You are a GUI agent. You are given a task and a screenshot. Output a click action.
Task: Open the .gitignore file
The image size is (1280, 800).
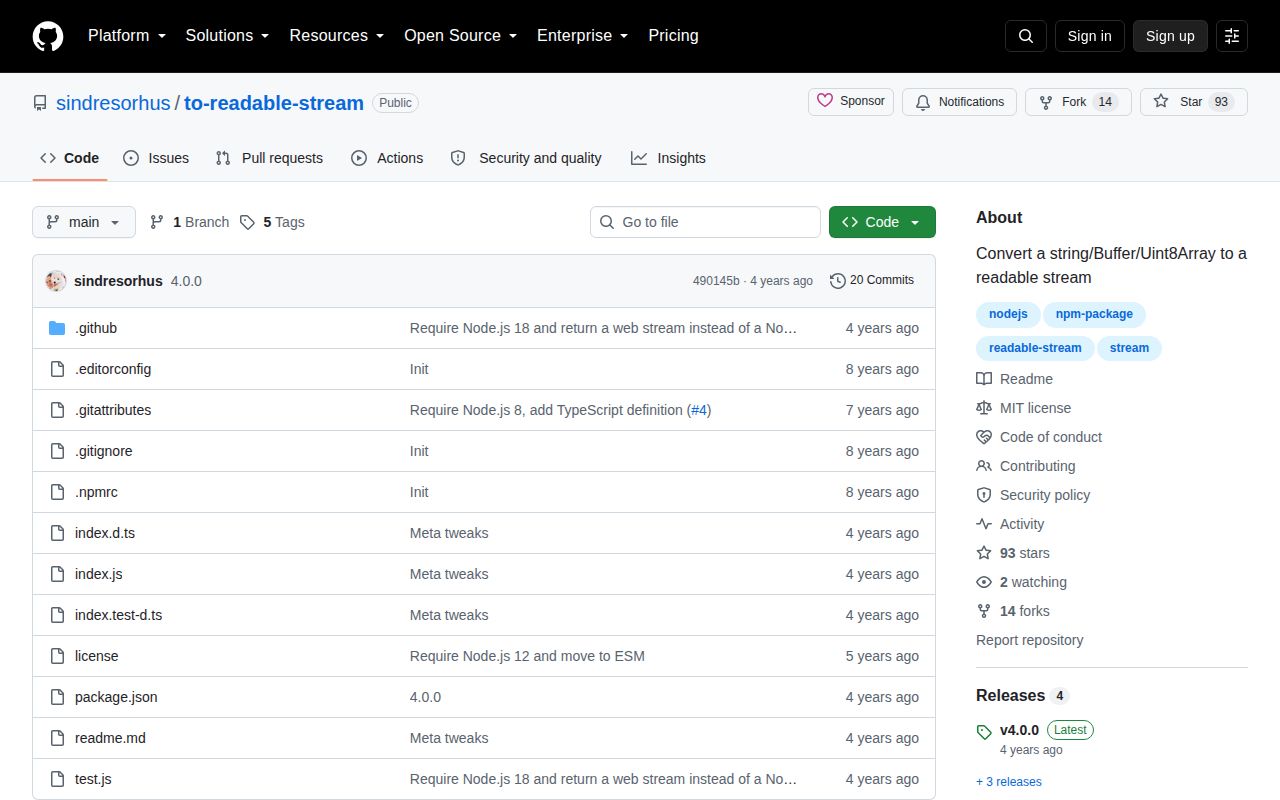pos(103,451)
